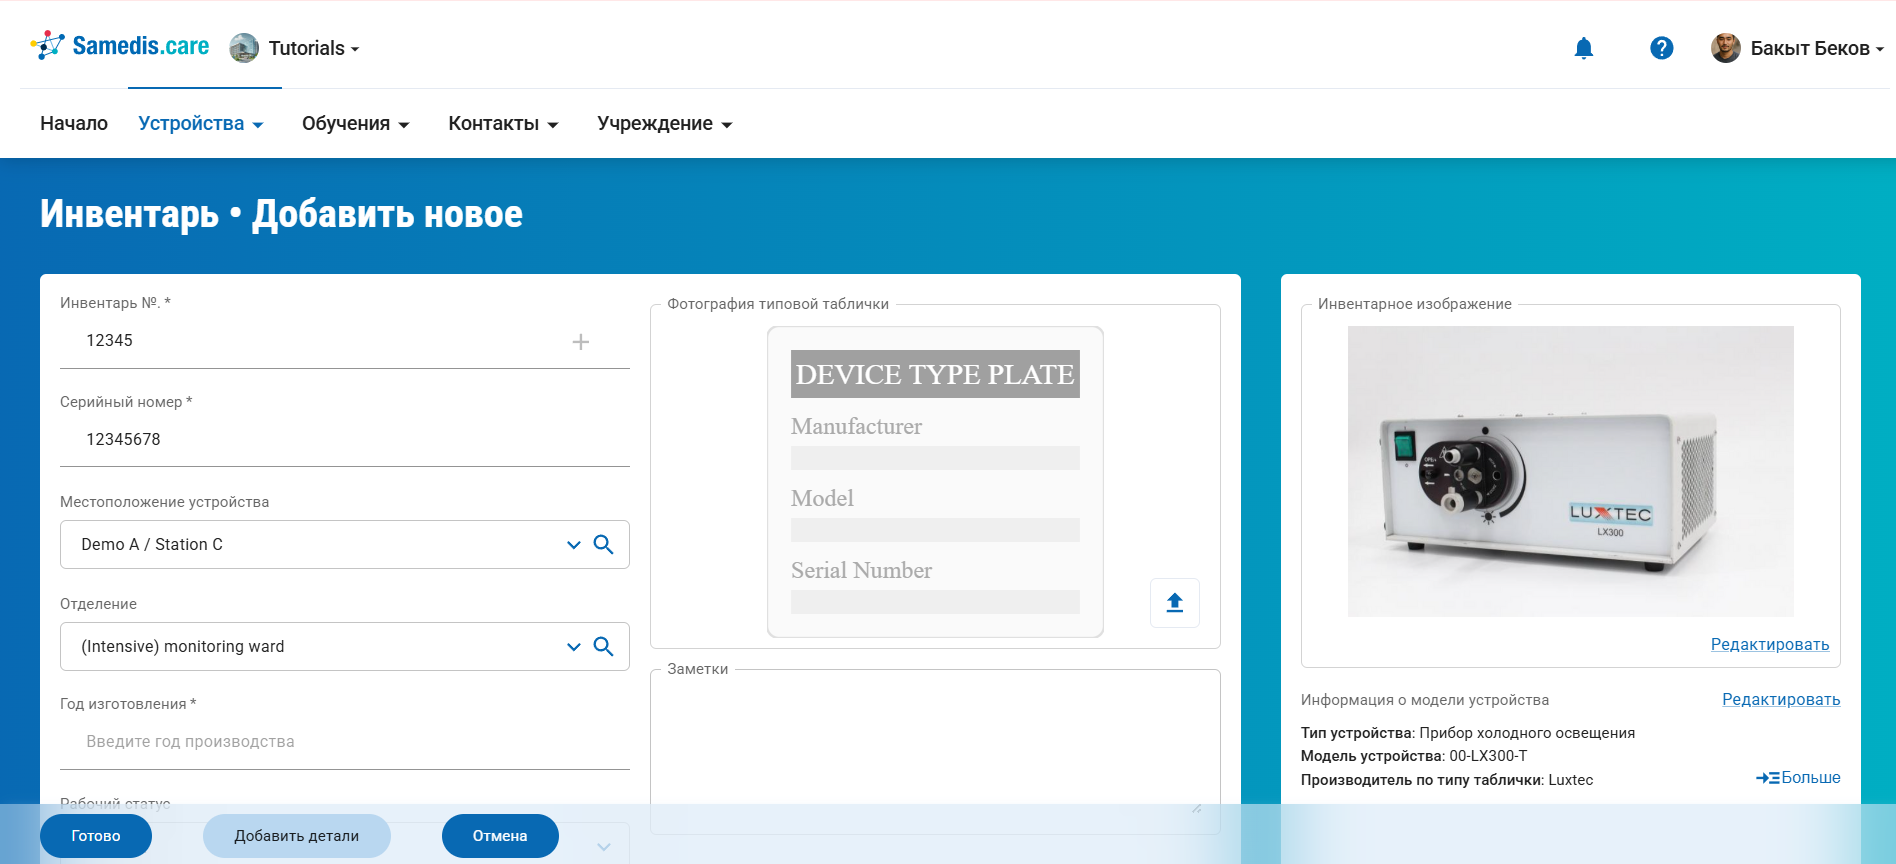The width and height of the screenshot is (1896, 864).
Task: Open the Устройства menu
Action: tap(200, 124)
